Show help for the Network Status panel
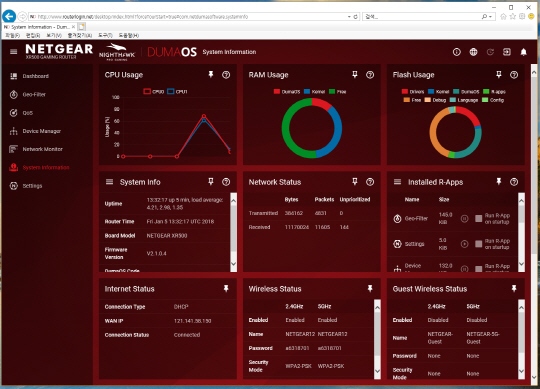 [x=370, y=182]
